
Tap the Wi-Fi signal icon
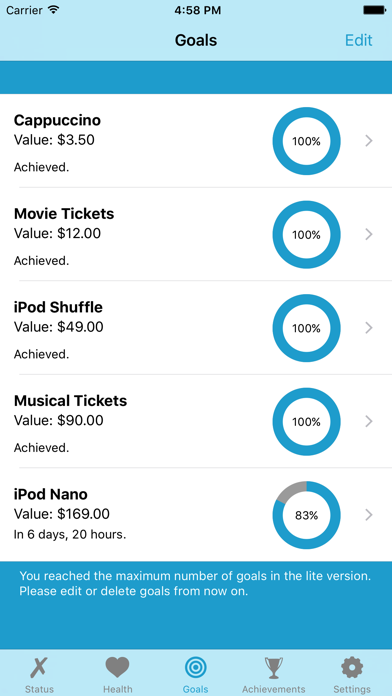54,10
